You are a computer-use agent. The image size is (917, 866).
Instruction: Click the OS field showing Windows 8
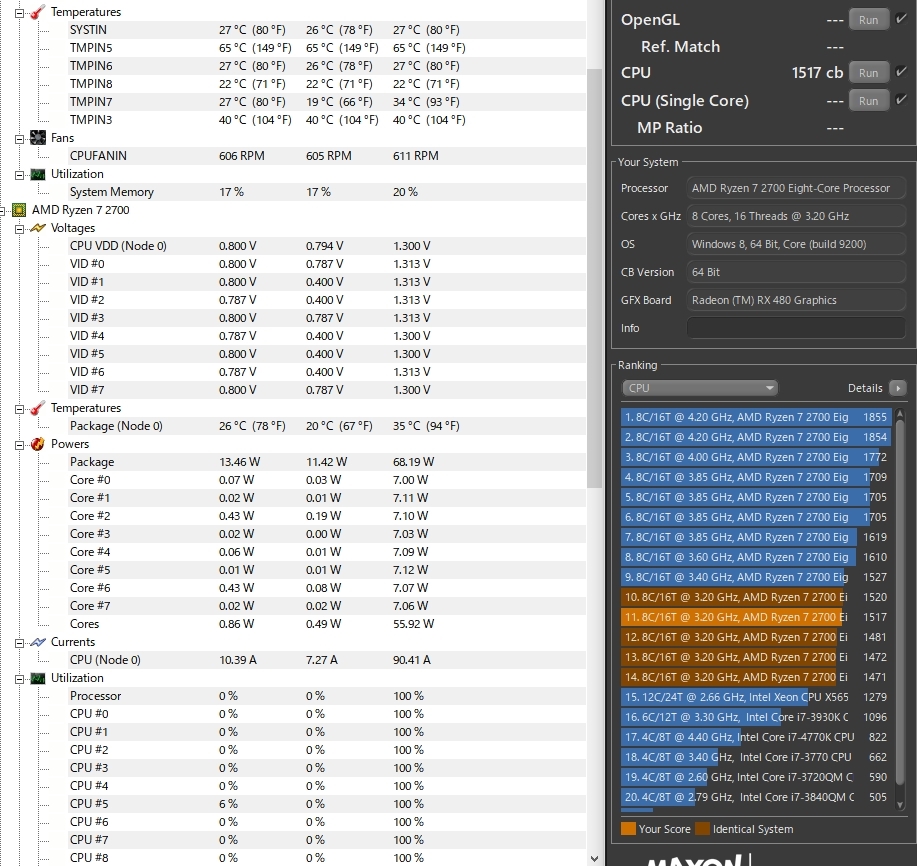click(796, 244)
